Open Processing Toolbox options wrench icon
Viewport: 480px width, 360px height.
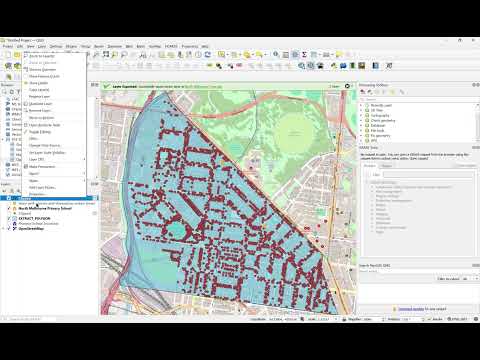pyautogui.click(x=402, y=92)
